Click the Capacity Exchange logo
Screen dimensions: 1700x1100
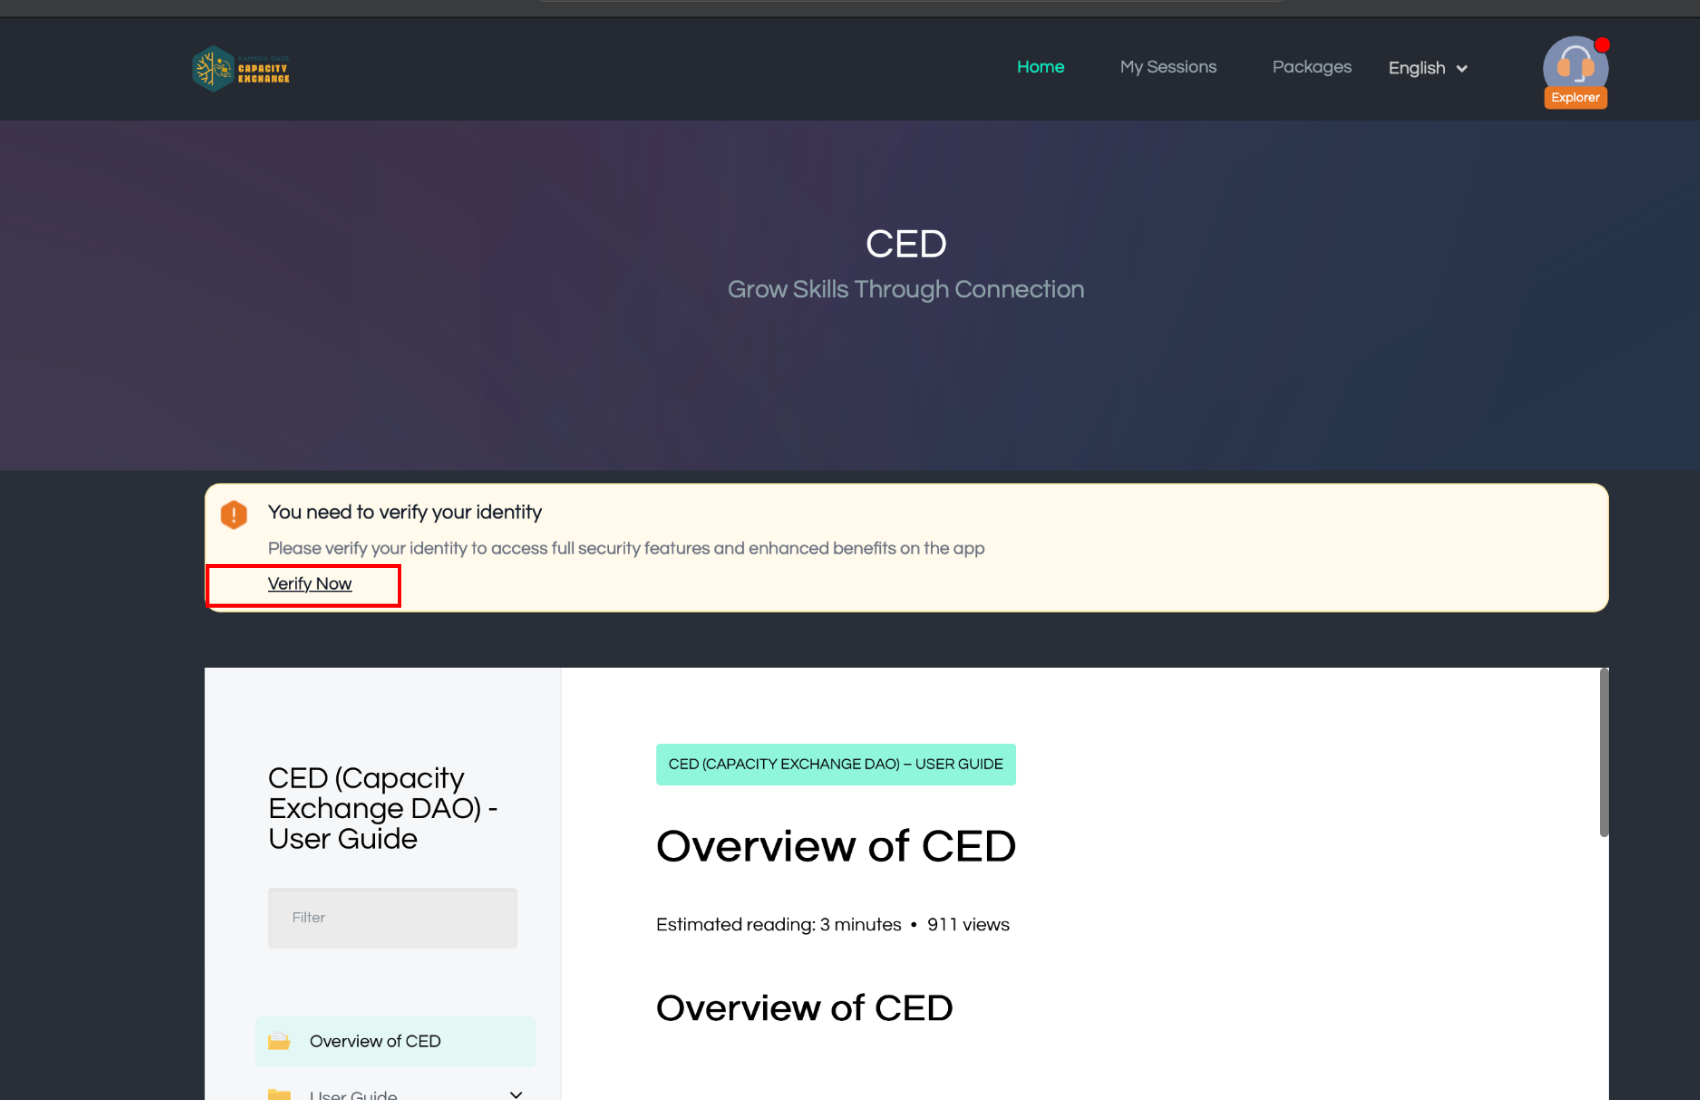(x=241, y=69)
